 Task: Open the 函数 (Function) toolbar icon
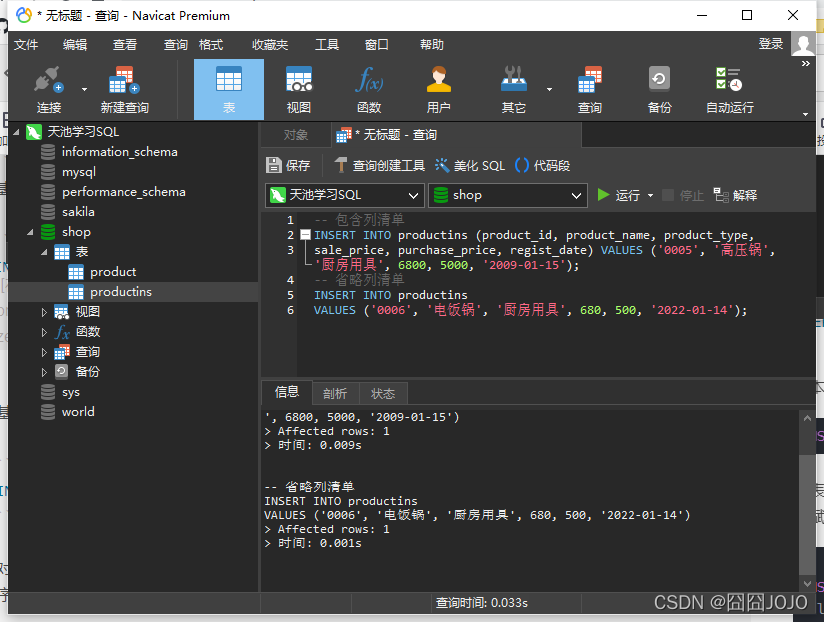click(x=369, y=89)
